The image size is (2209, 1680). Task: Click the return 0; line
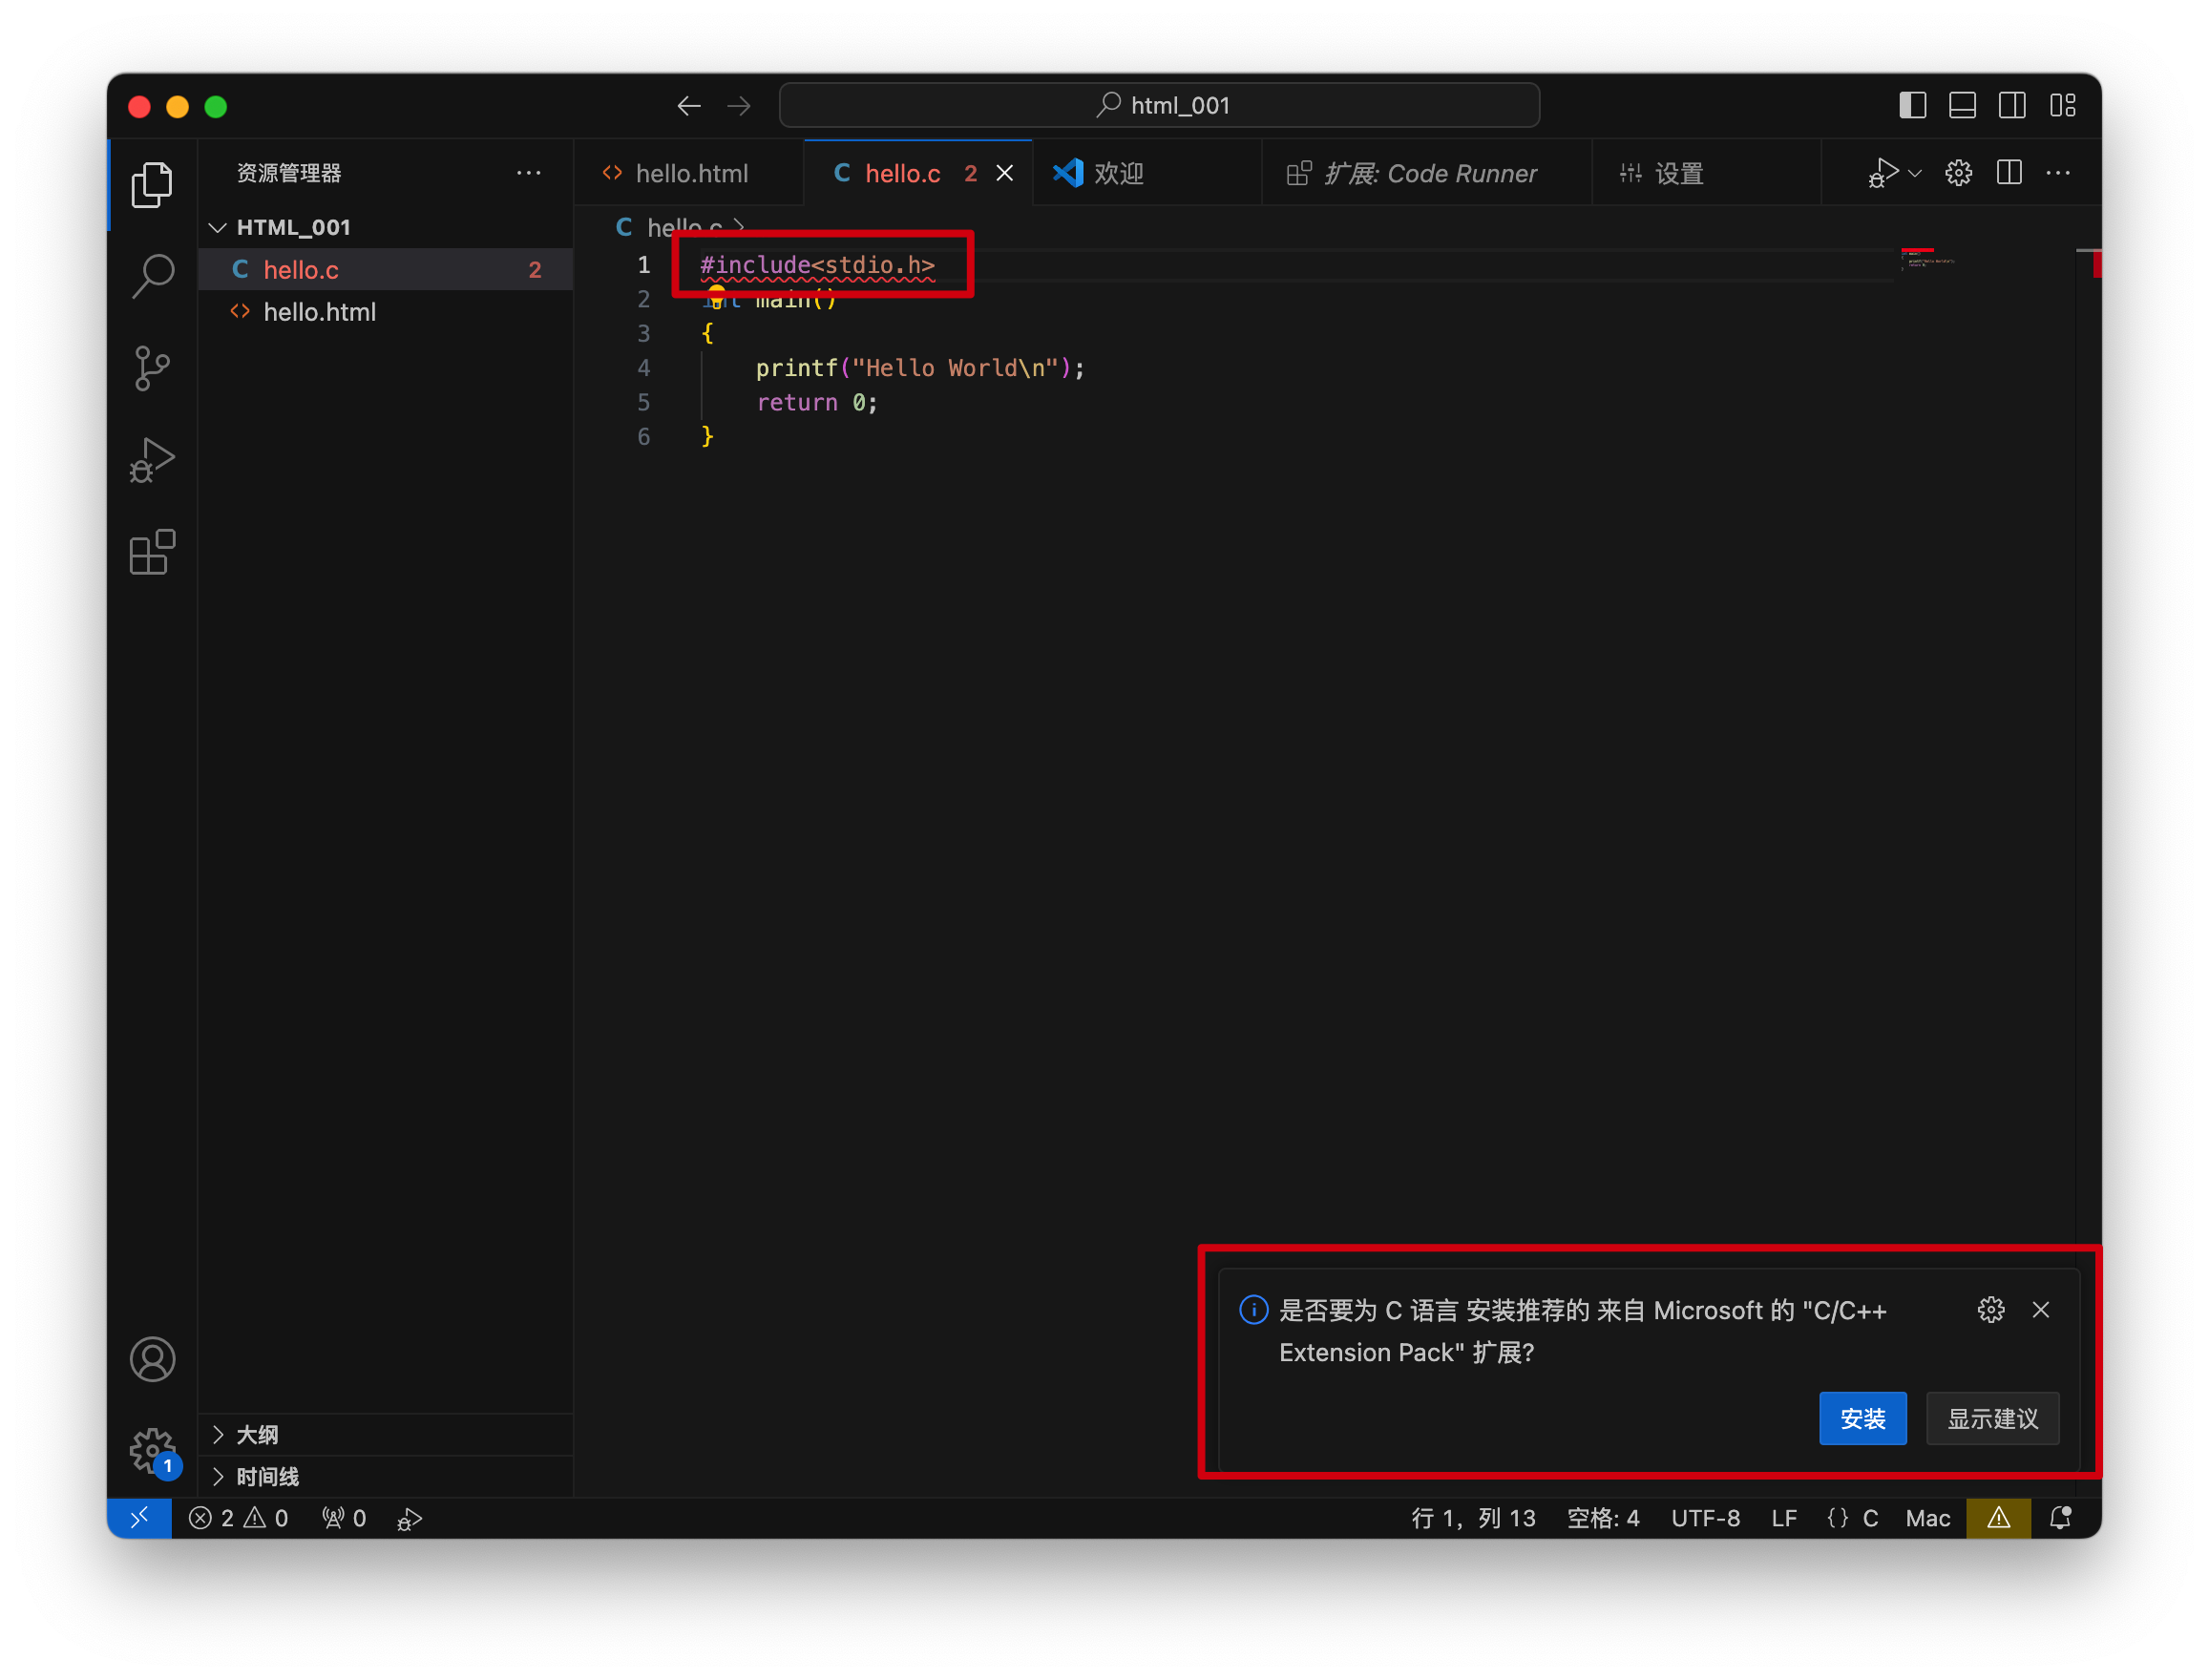click(x=816, y=403)
